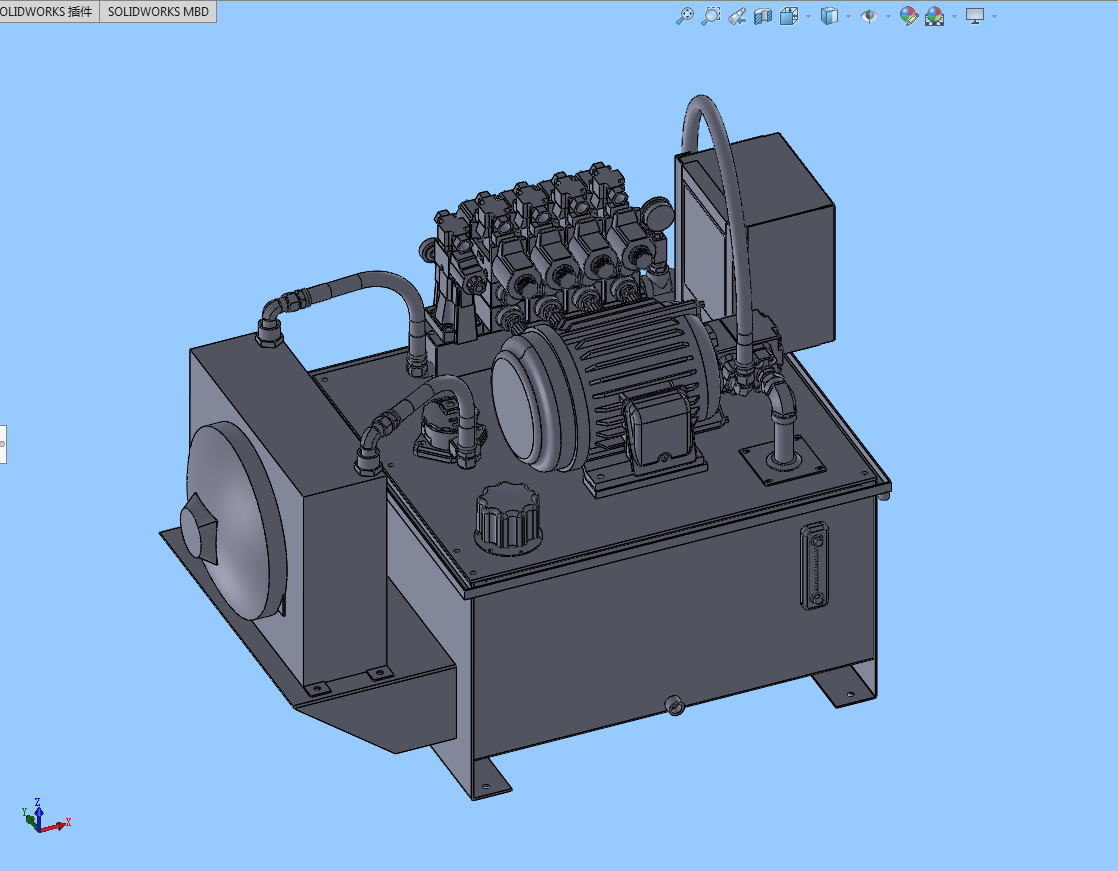Select the Zoom to Area tool
The image size is (1118, 871).
pyautogui.click(x=711, y=16)
